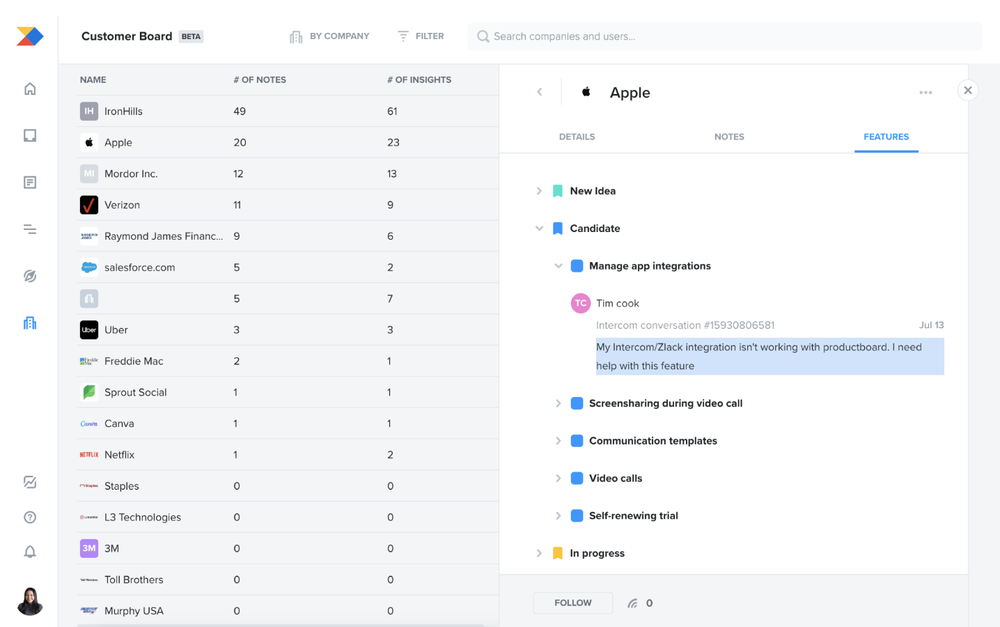Open Intercom conversation #15930806581 link

click(685, 325)
